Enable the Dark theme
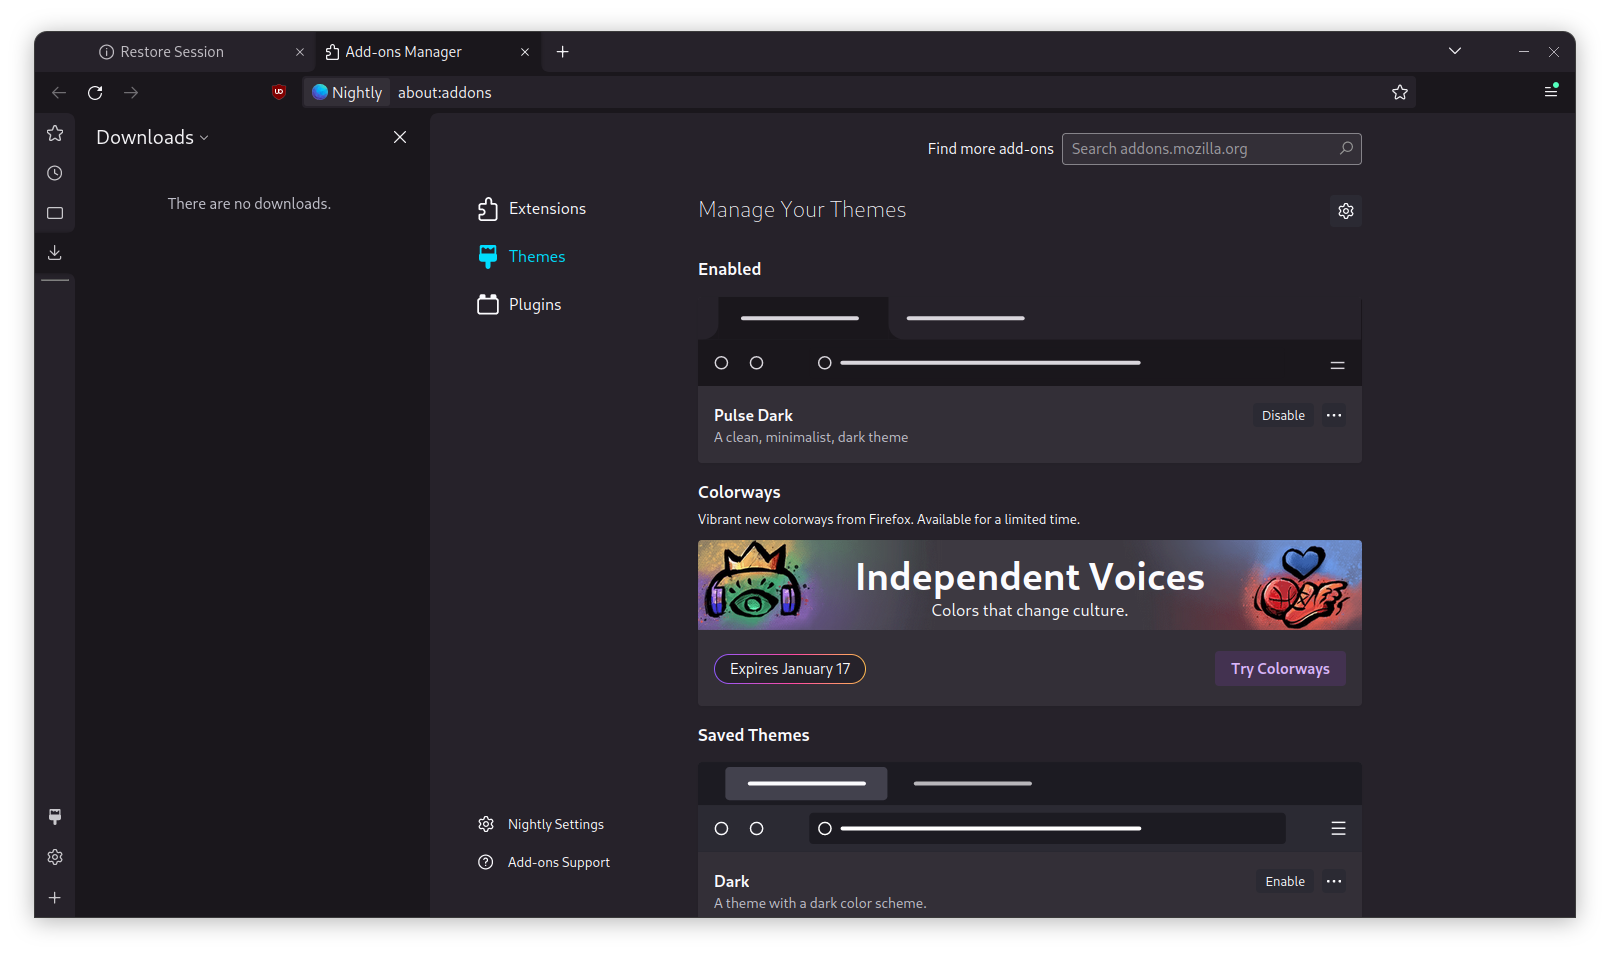The image size is (1610, 955). [1285, 881]
